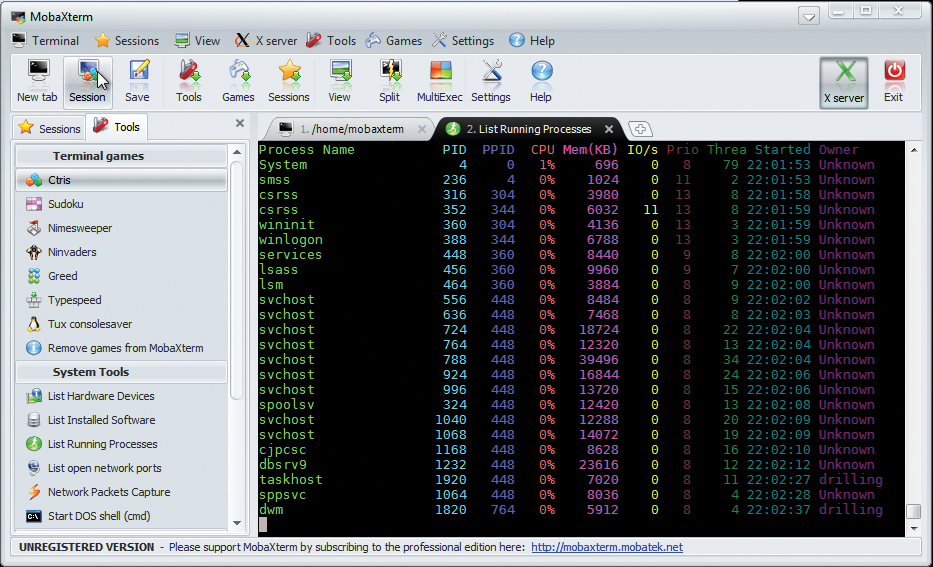Collapse the Terminal games section header
Image resolution: width=933 pixels, height=567 pixels.
[x=121, y=156]
